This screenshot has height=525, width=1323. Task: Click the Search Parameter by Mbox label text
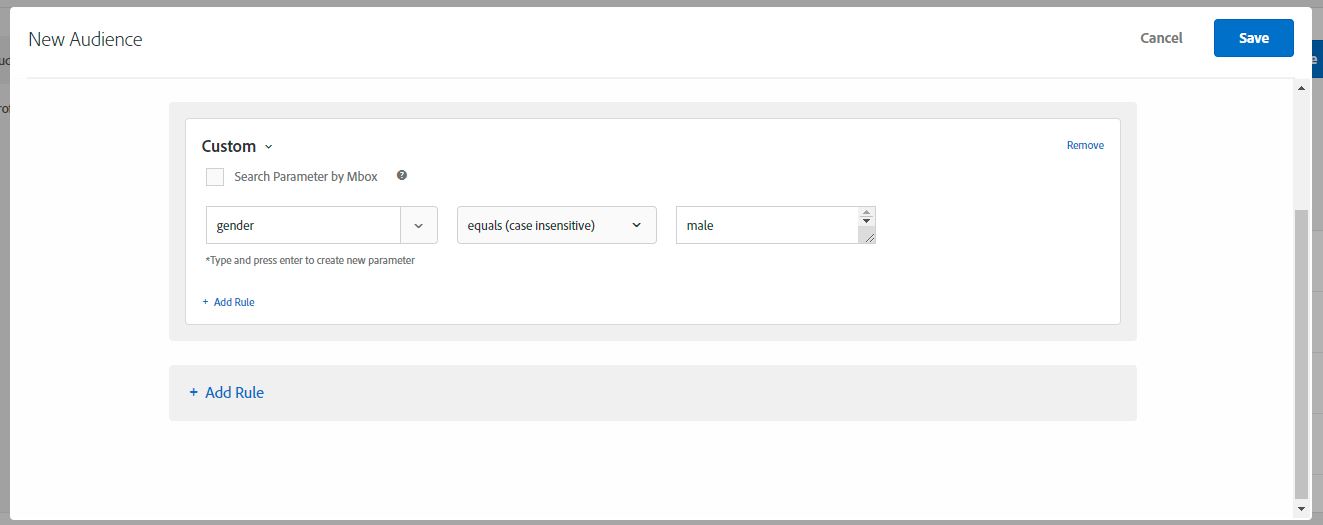tap(306, 176)
